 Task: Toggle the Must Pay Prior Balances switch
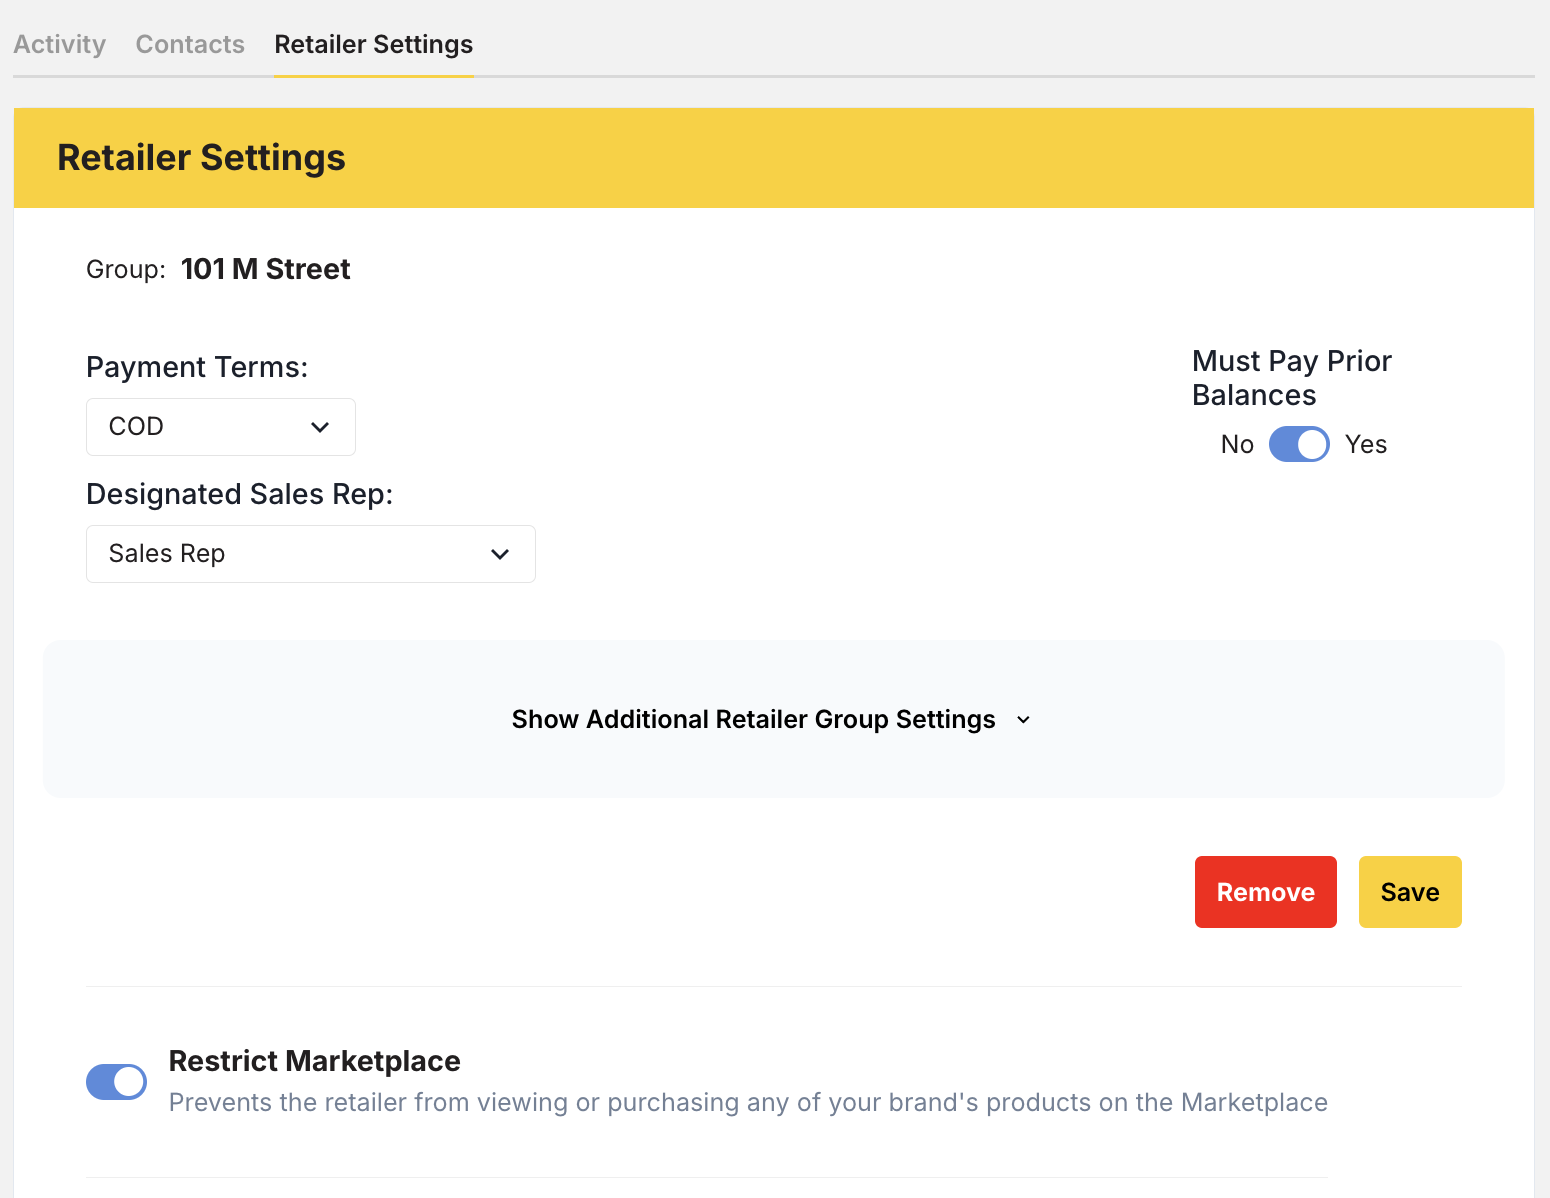1299,444
